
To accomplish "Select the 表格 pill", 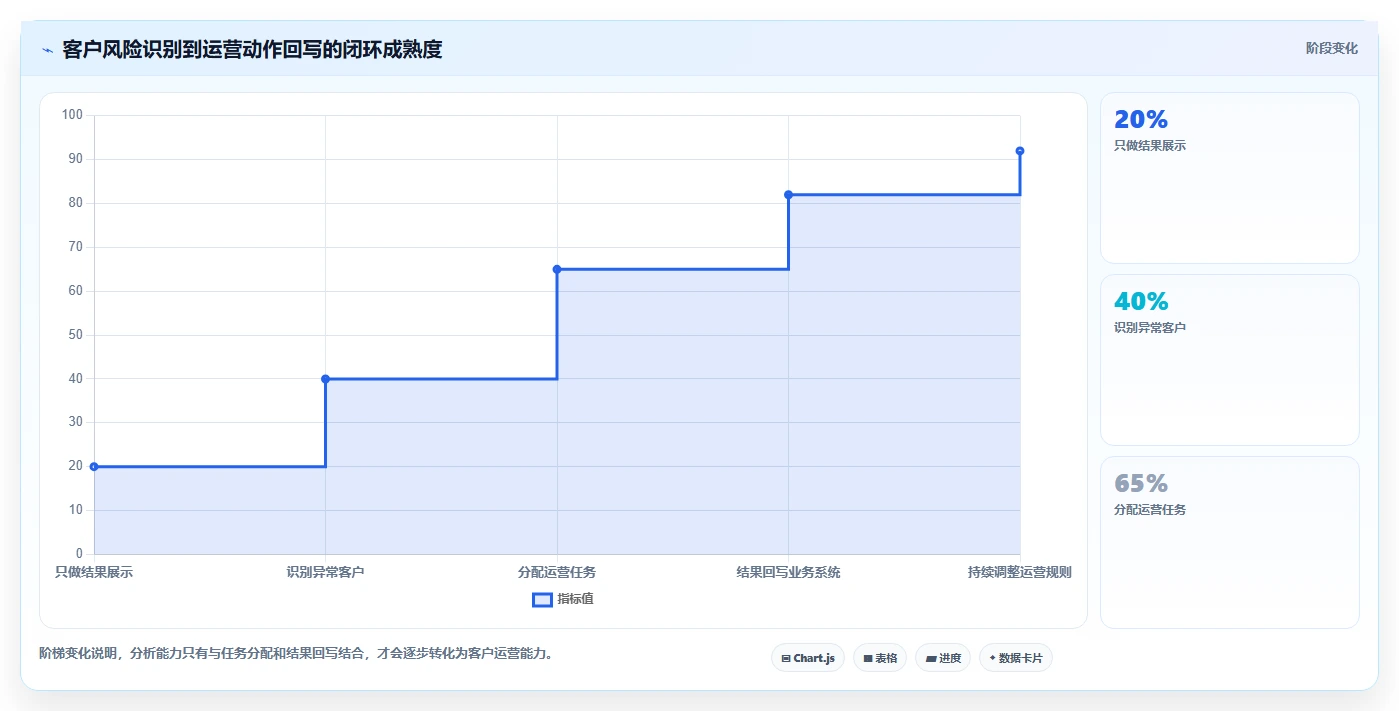I will 880,658.
